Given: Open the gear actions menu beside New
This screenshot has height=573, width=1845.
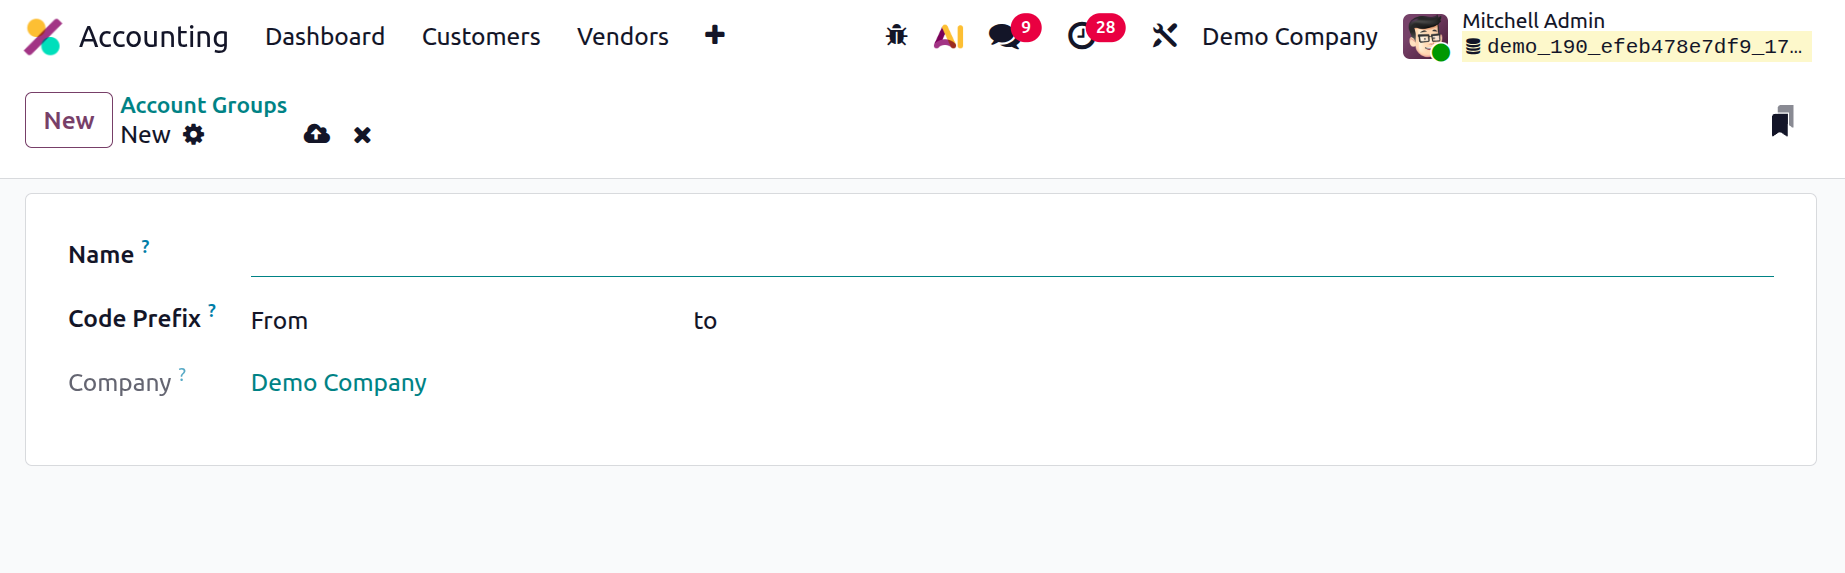Looking at the screenshot, I should [194, 134].
